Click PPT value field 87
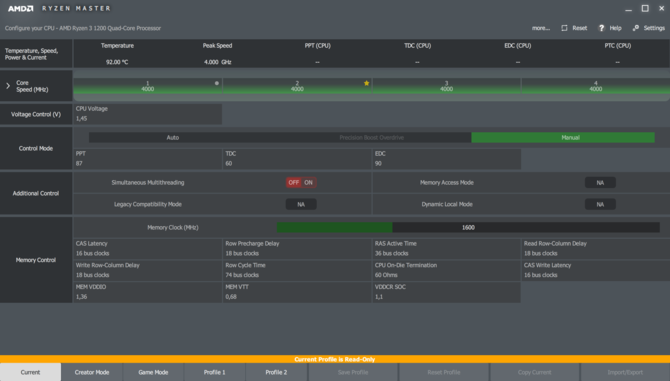The image size is (670, 381). pyautogui.click(x=147, y=158)
